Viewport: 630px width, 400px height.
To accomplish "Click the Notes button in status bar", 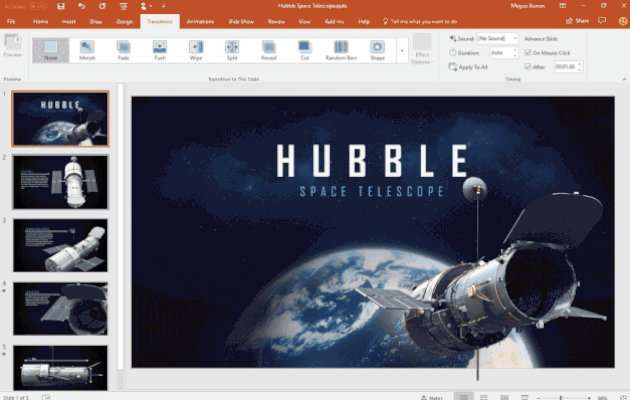I will coord(432,398).
